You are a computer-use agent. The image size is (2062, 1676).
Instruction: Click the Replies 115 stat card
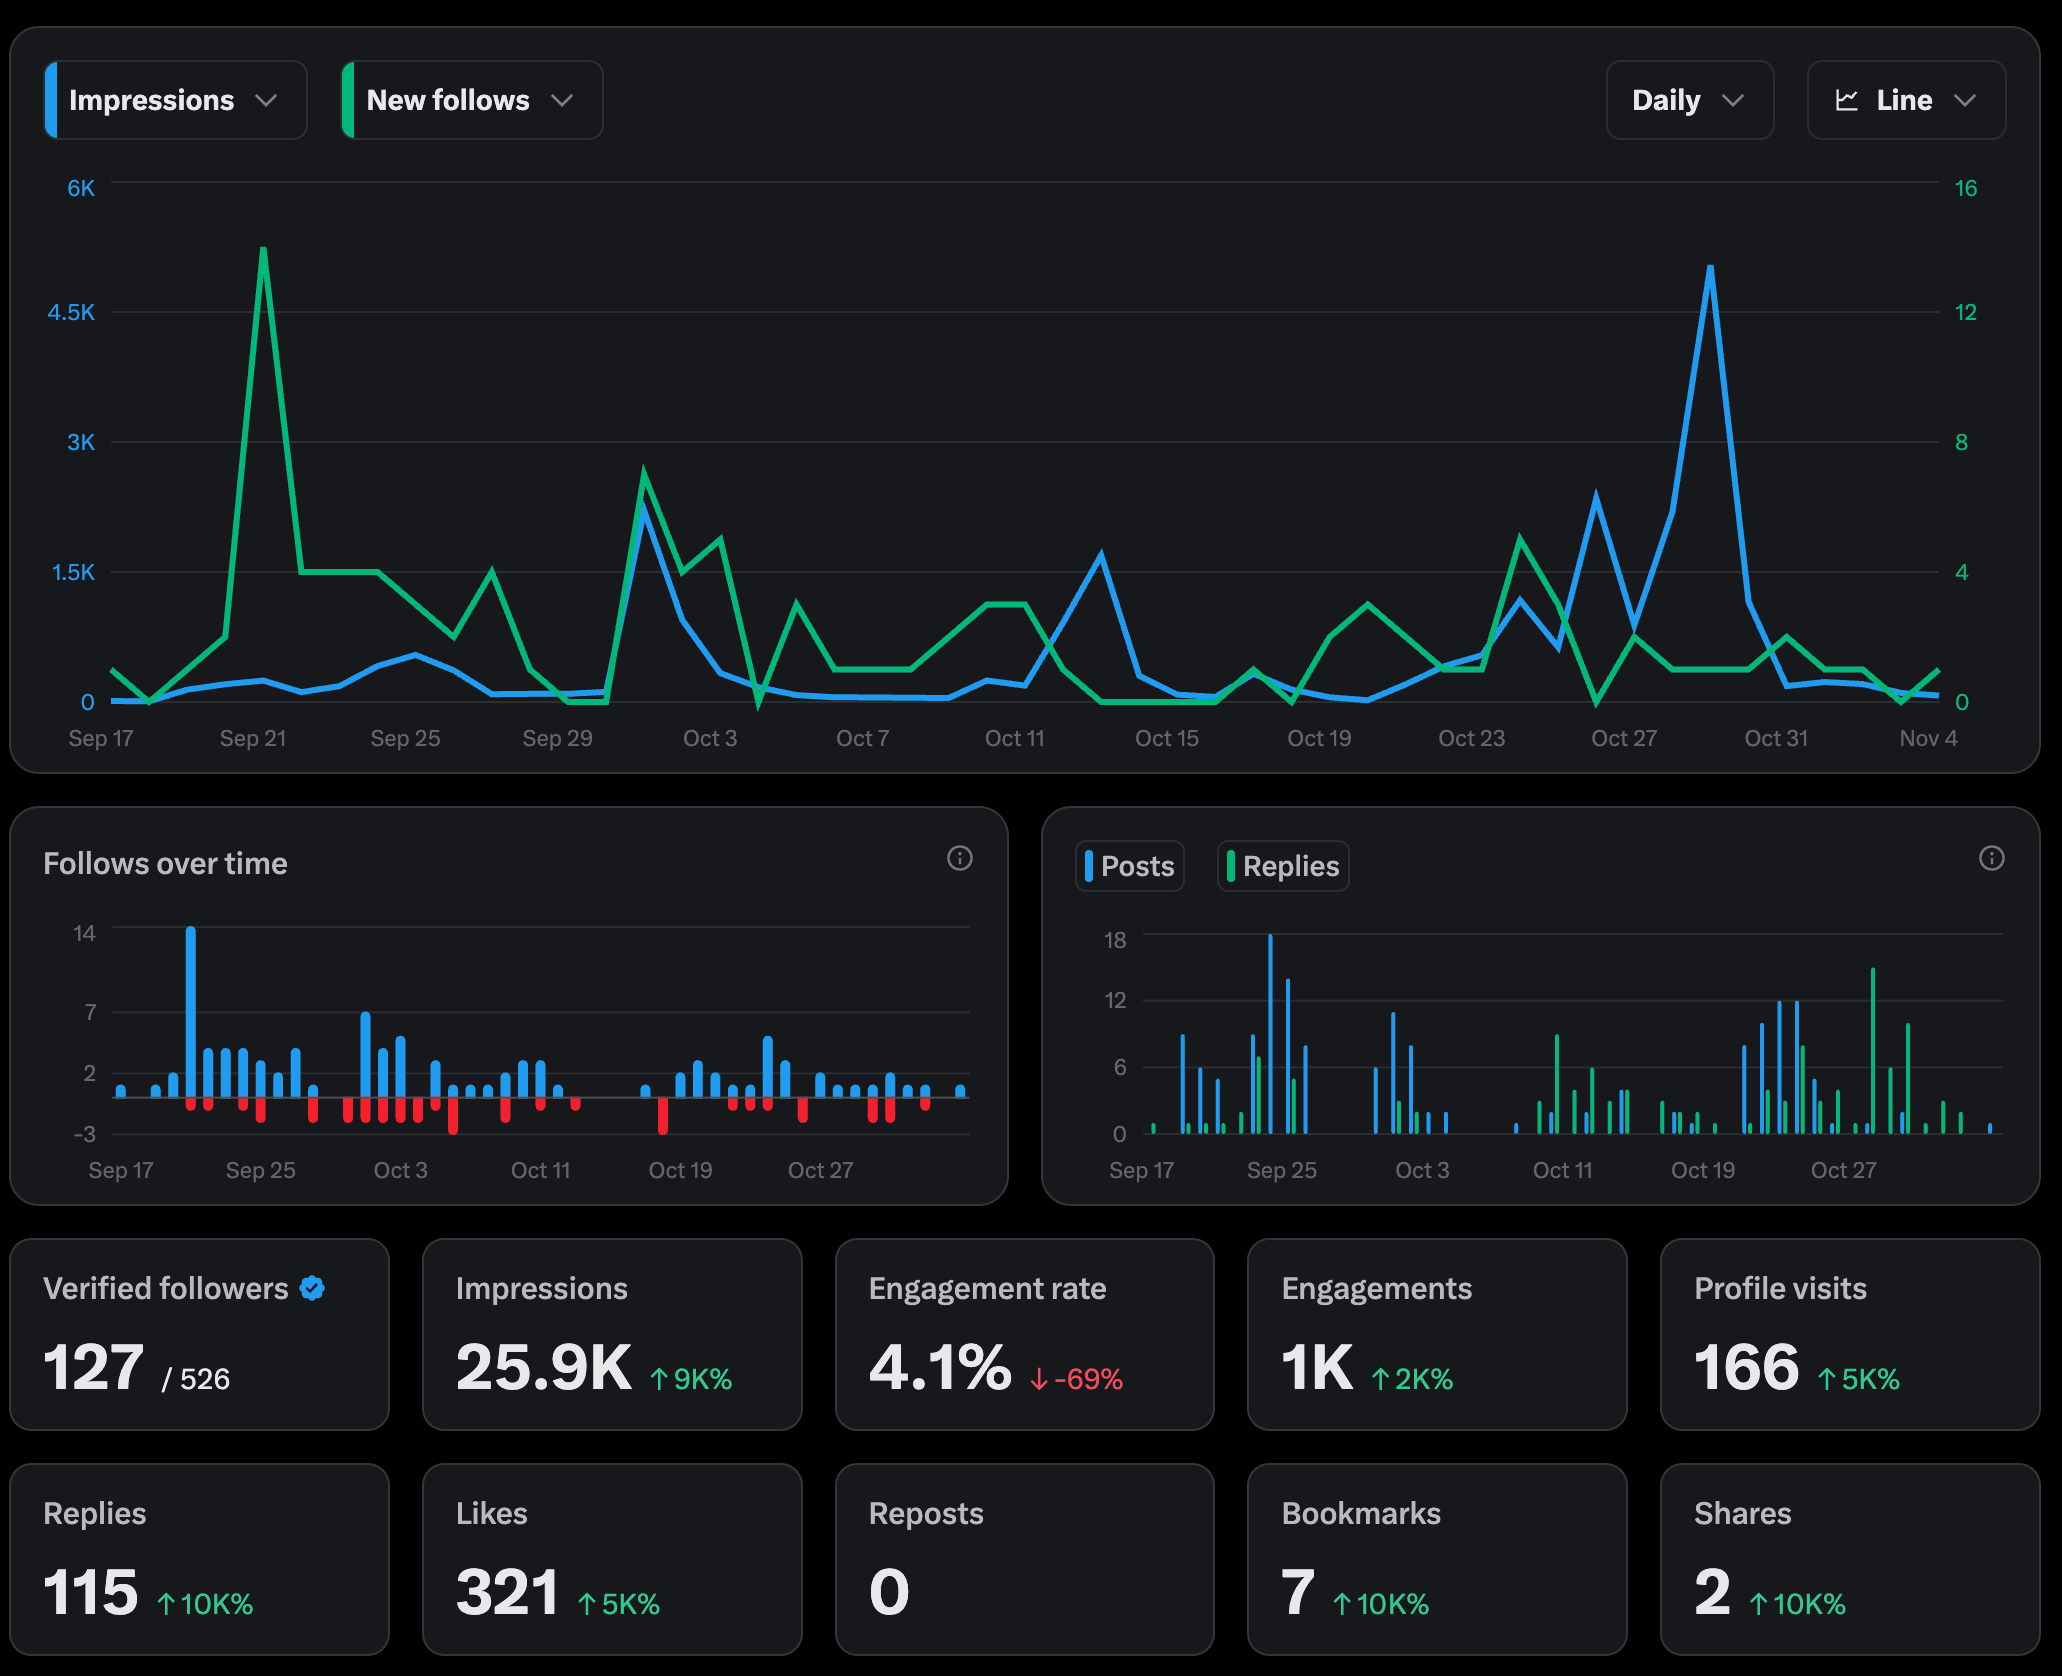(198, 1559)
